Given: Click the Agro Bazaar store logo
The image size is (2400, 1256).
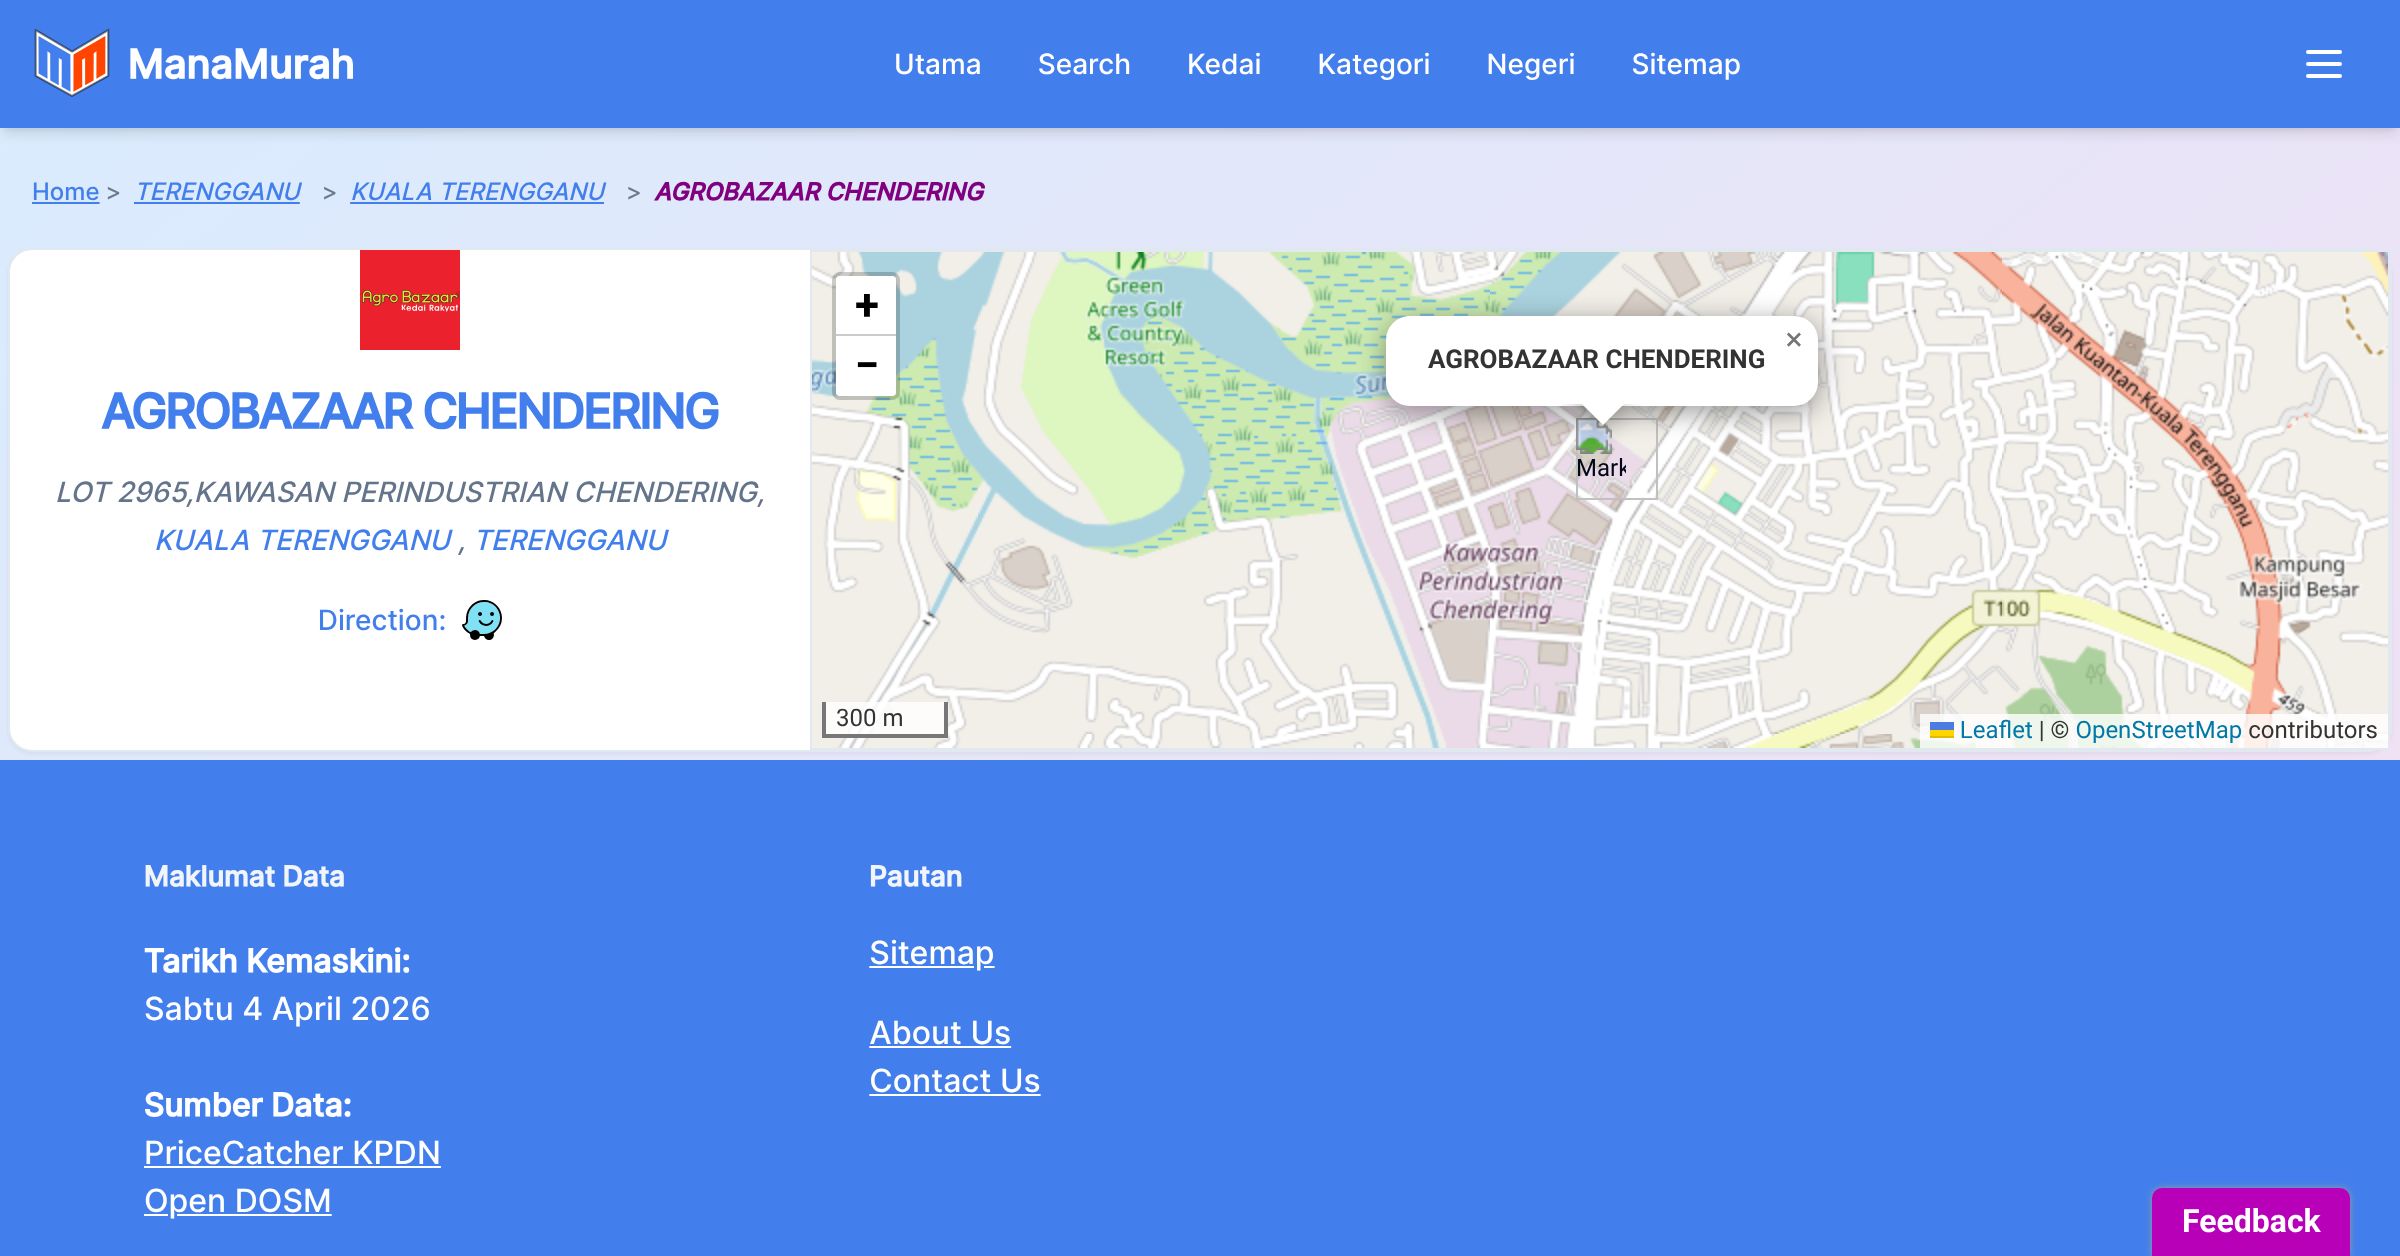Looking at the screenshot, I should tap(410, 300).
